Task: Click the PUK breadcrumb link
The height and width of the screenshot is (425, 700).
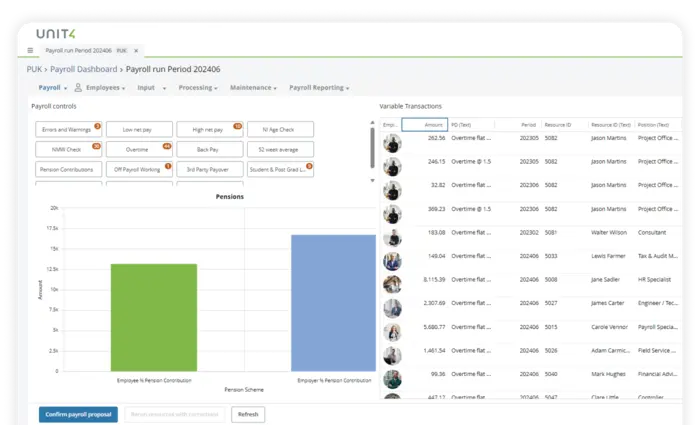Action: 34,69
